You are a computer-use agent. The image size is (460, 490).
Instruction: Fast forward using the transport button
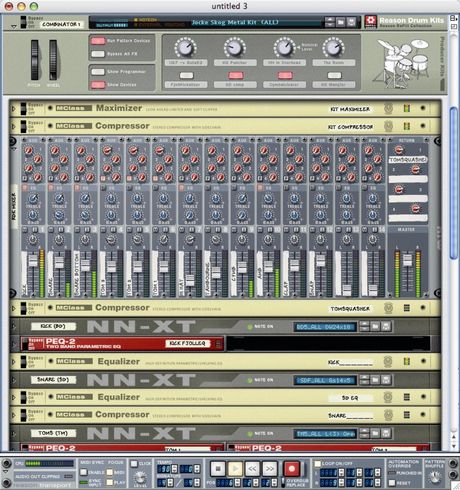(x=269, y=469)
